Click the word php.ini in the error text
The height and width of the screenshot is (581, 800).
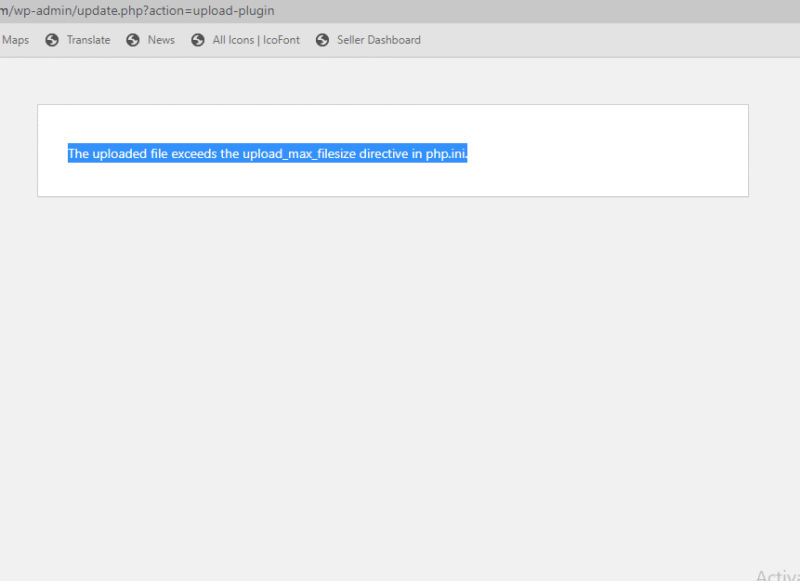[448, 153]
